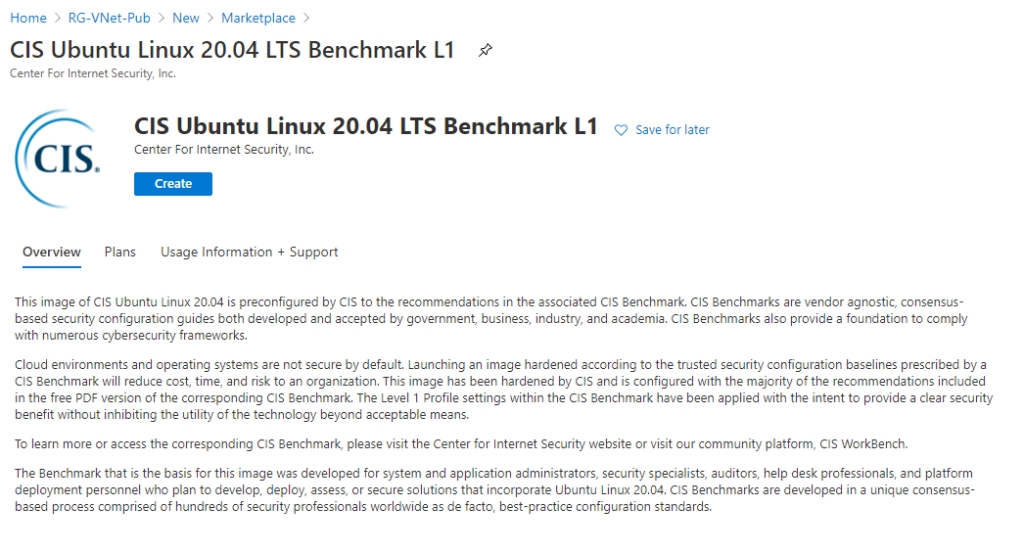Click the chevron after Home breadcrumb
The width and height of the screenshot is (1024, 553).
coord(57,18)
